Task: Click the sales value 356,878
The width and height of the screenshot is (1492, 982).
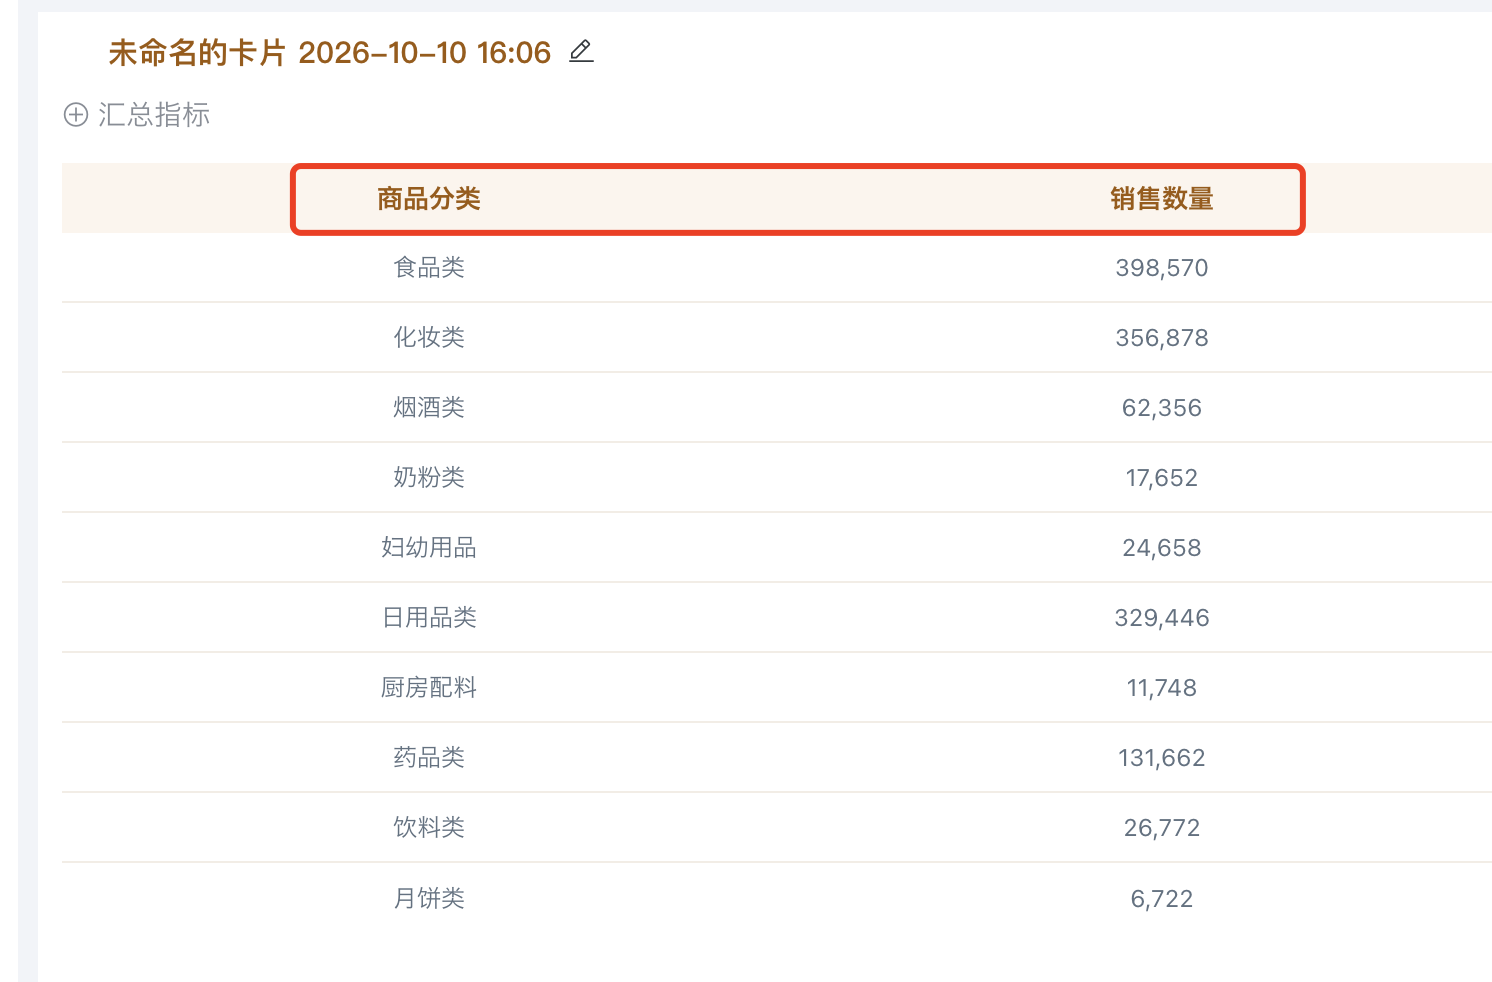Action: click(x=1162, y=338)
